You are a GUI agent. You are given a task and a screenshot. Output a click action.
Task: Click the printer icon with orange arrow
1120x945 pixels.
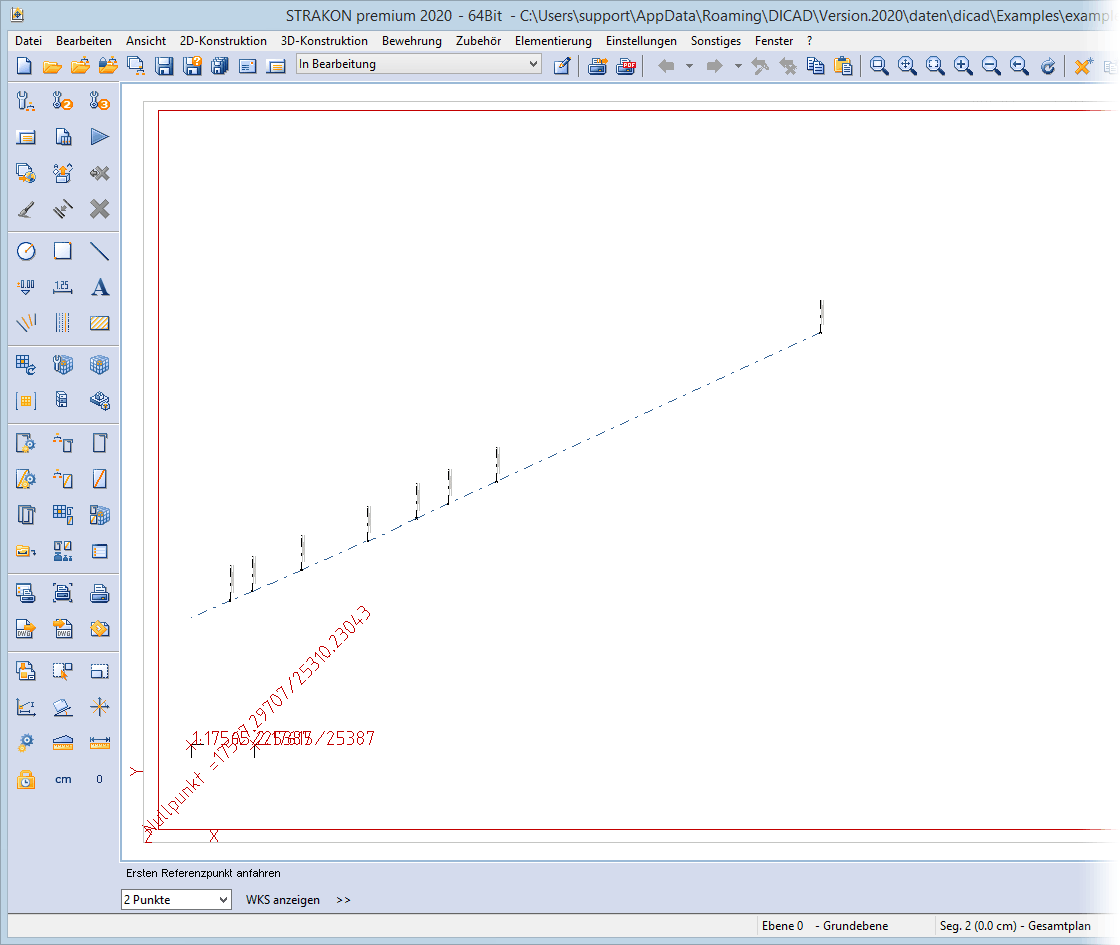(598, 66)
